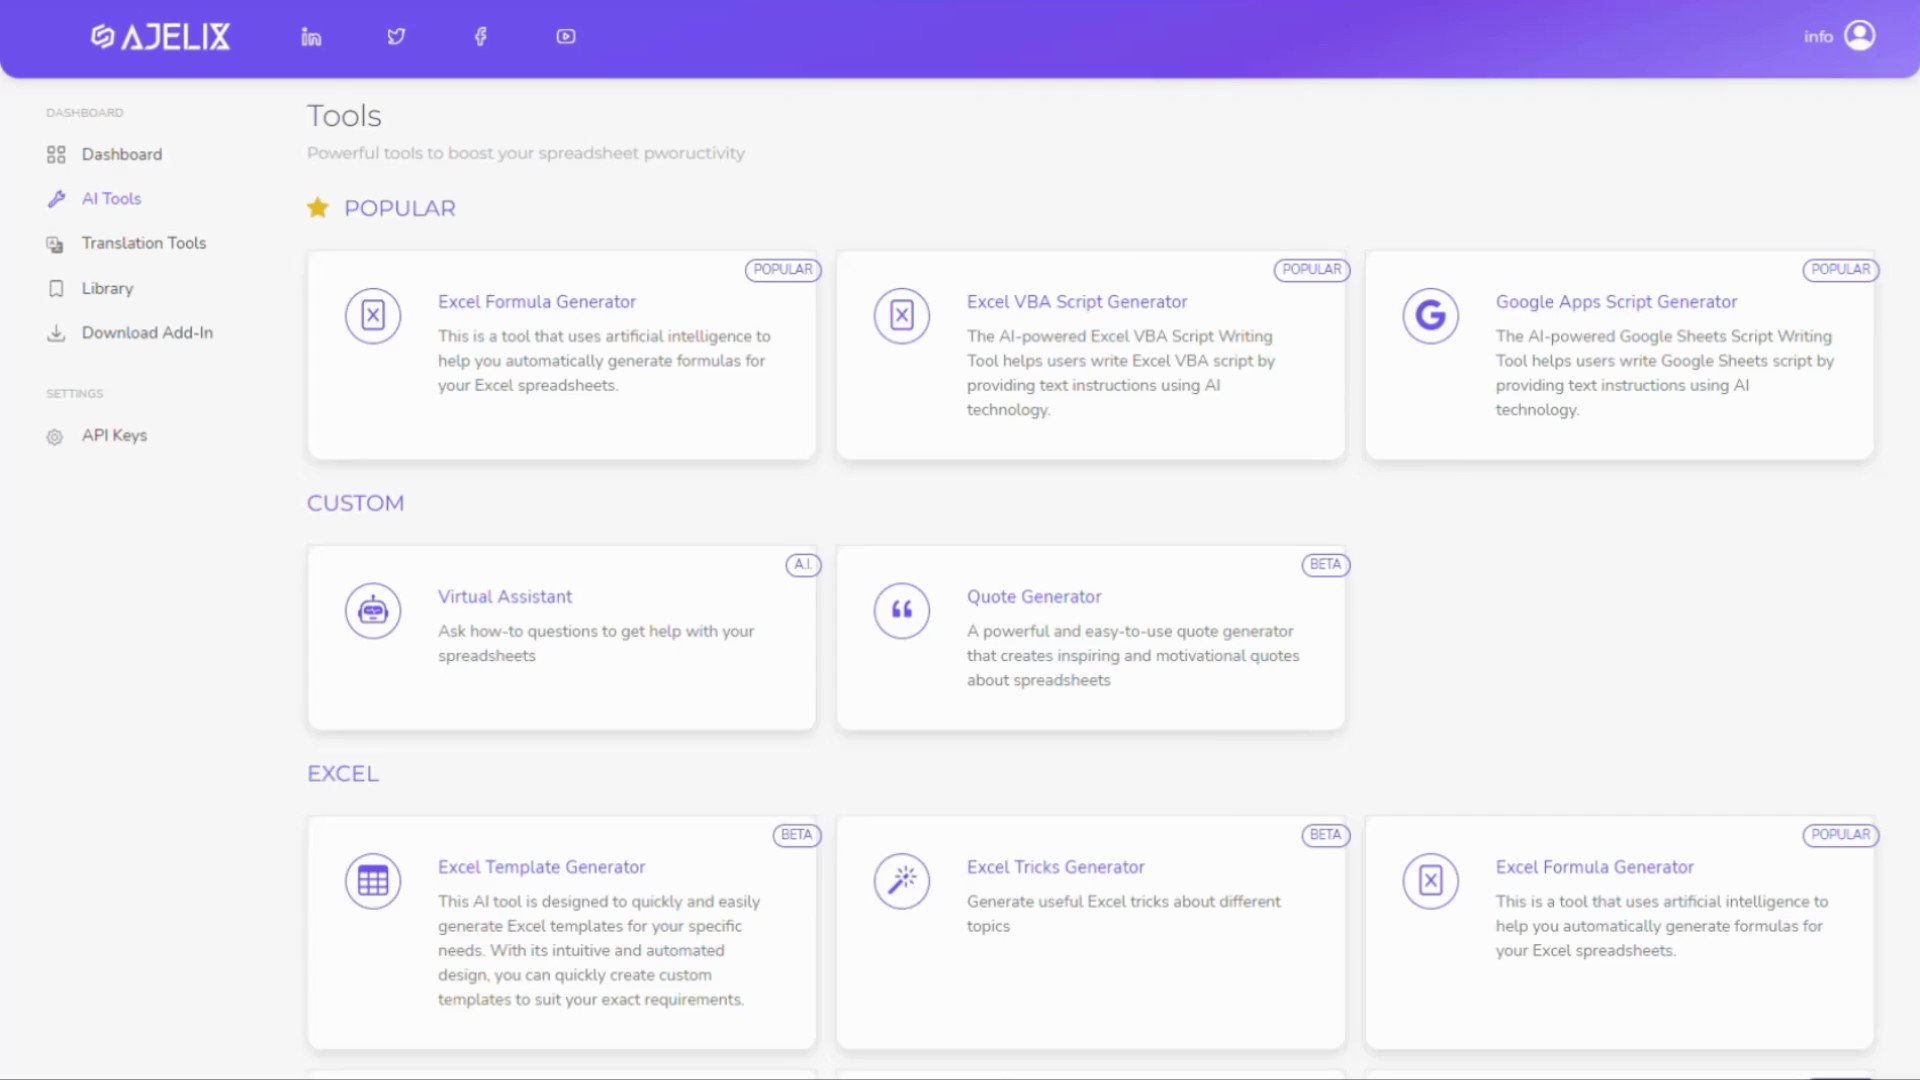Click the Excel VBA Script Generator icon

coord(902,316)
